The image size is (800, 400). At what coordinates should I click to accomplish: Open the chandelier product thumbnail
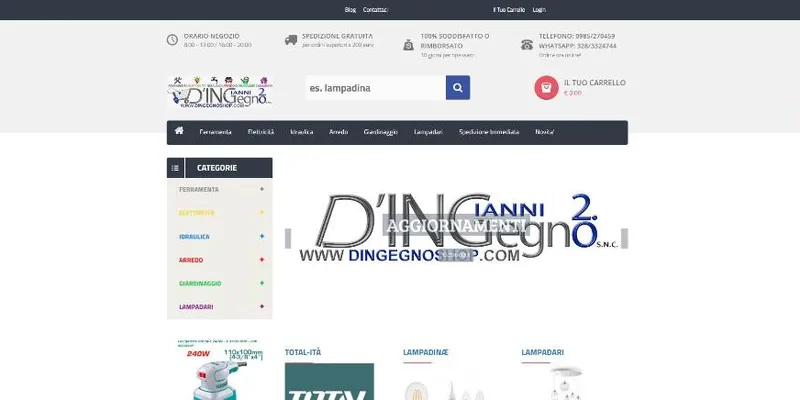pyautogui.click(x=566, y=383)
